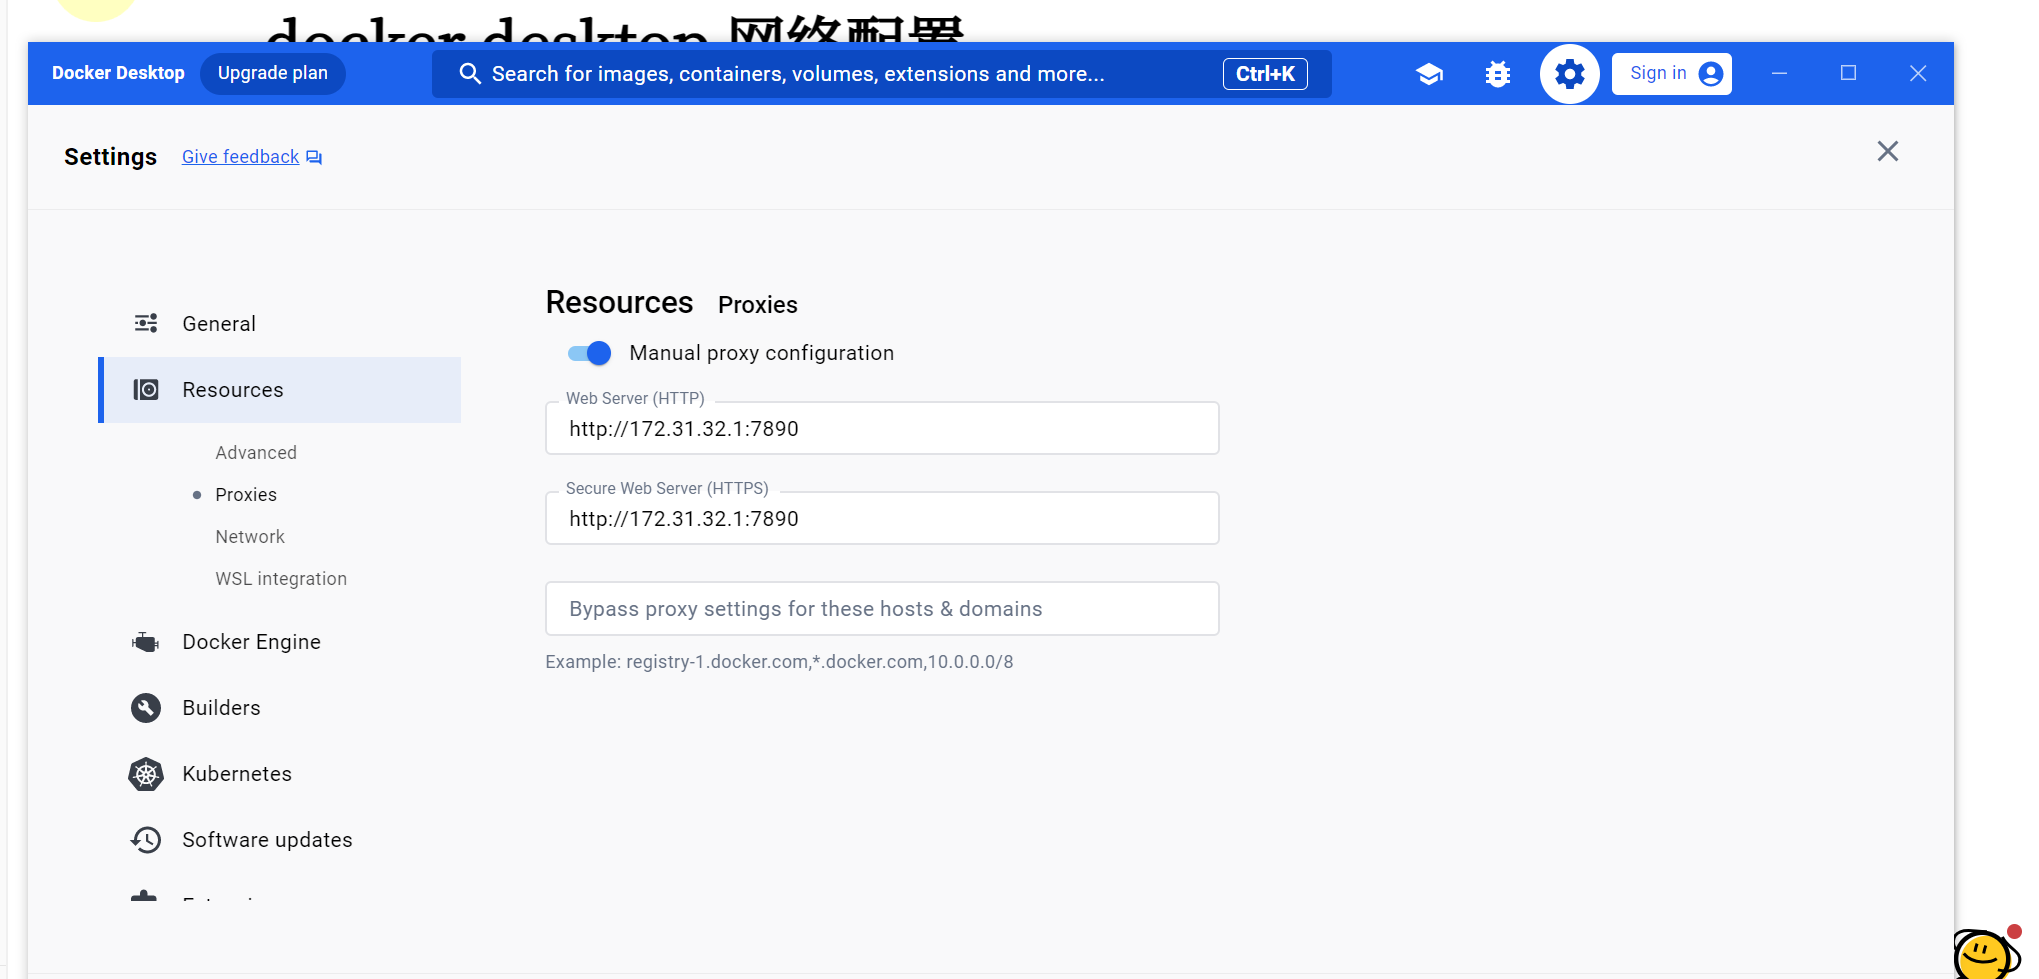The width and height of the screenshot is (2039, 979).
Task: Close the Settings panel with X
Action: 1888,151
